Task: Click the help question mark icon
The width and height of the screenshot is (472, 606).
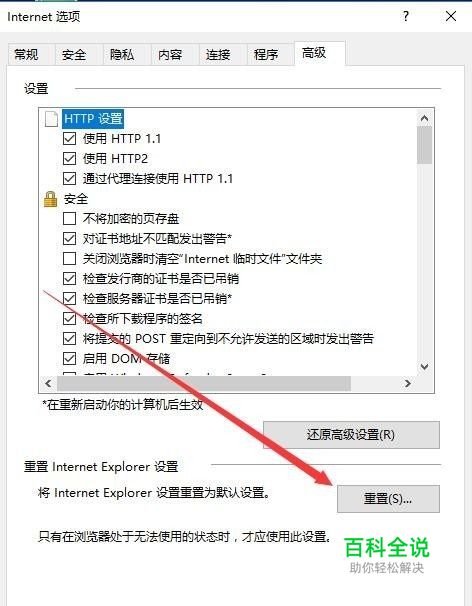Action: (406, 16)
